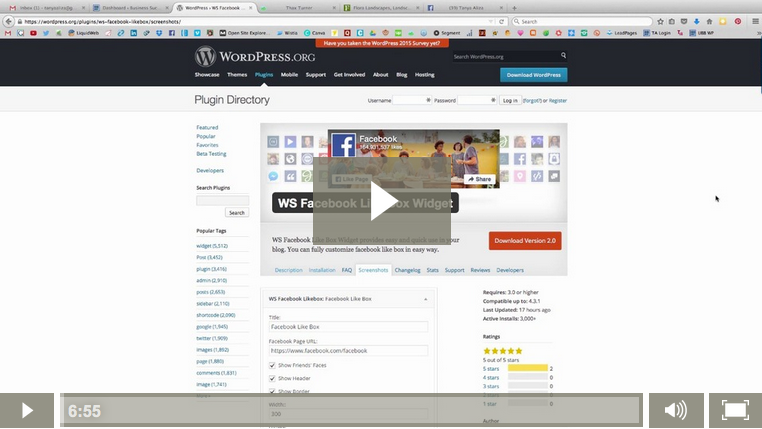This screenshot has width=762, height=429.
Task: Click the Facebook Page URL field
Action: coord(348,351)
